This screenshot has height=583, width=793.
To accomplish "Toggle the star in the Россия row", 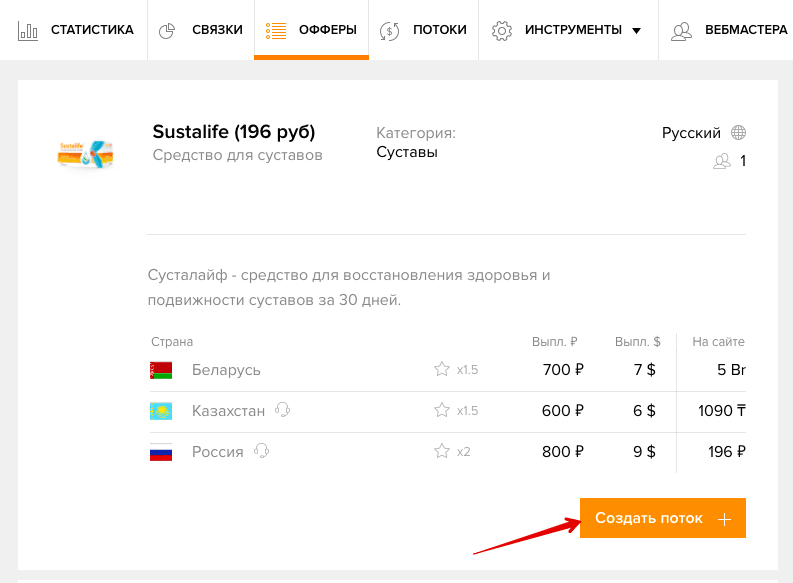I will click(x=442, y=451).
